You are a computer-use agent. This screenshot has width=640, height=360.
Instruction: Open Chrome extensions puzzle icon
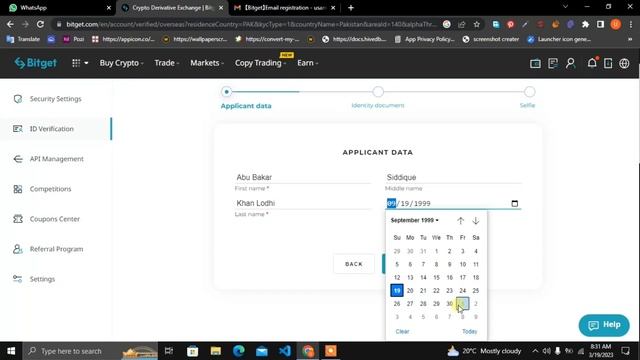[x=585, y=24]
